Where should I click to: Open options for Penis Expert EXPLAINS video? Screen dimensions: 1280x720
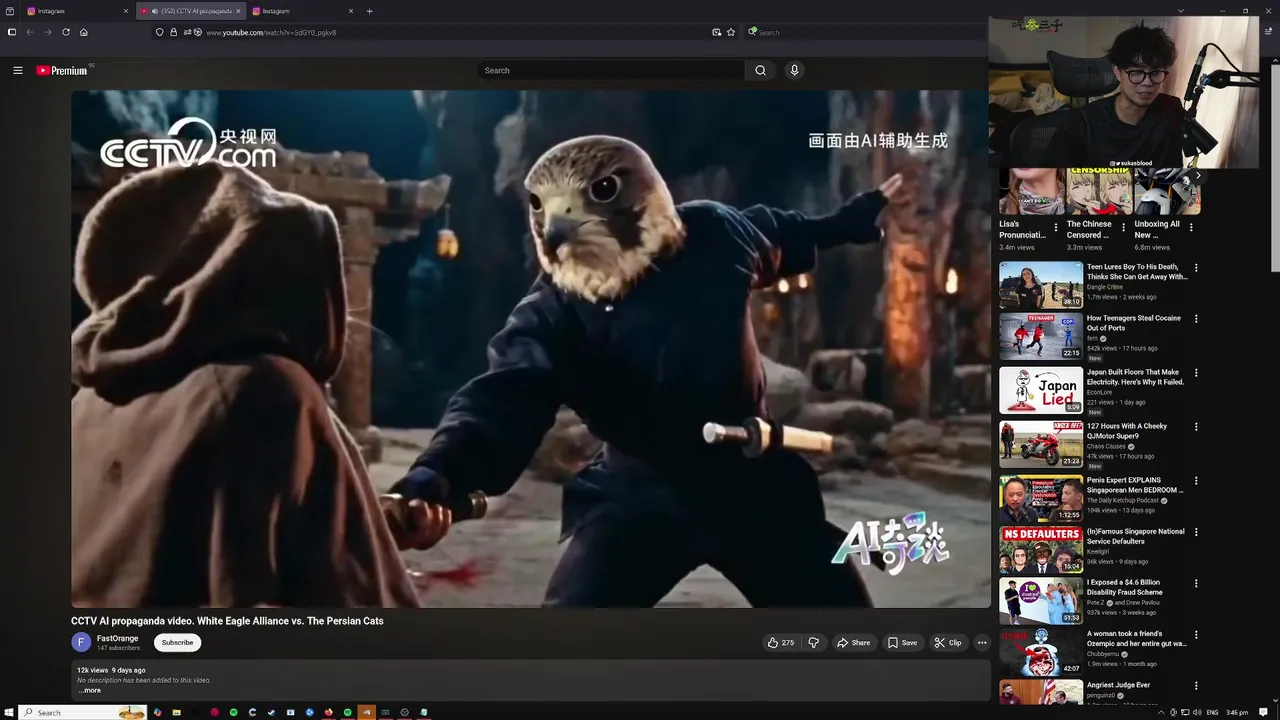[1195, 481]
